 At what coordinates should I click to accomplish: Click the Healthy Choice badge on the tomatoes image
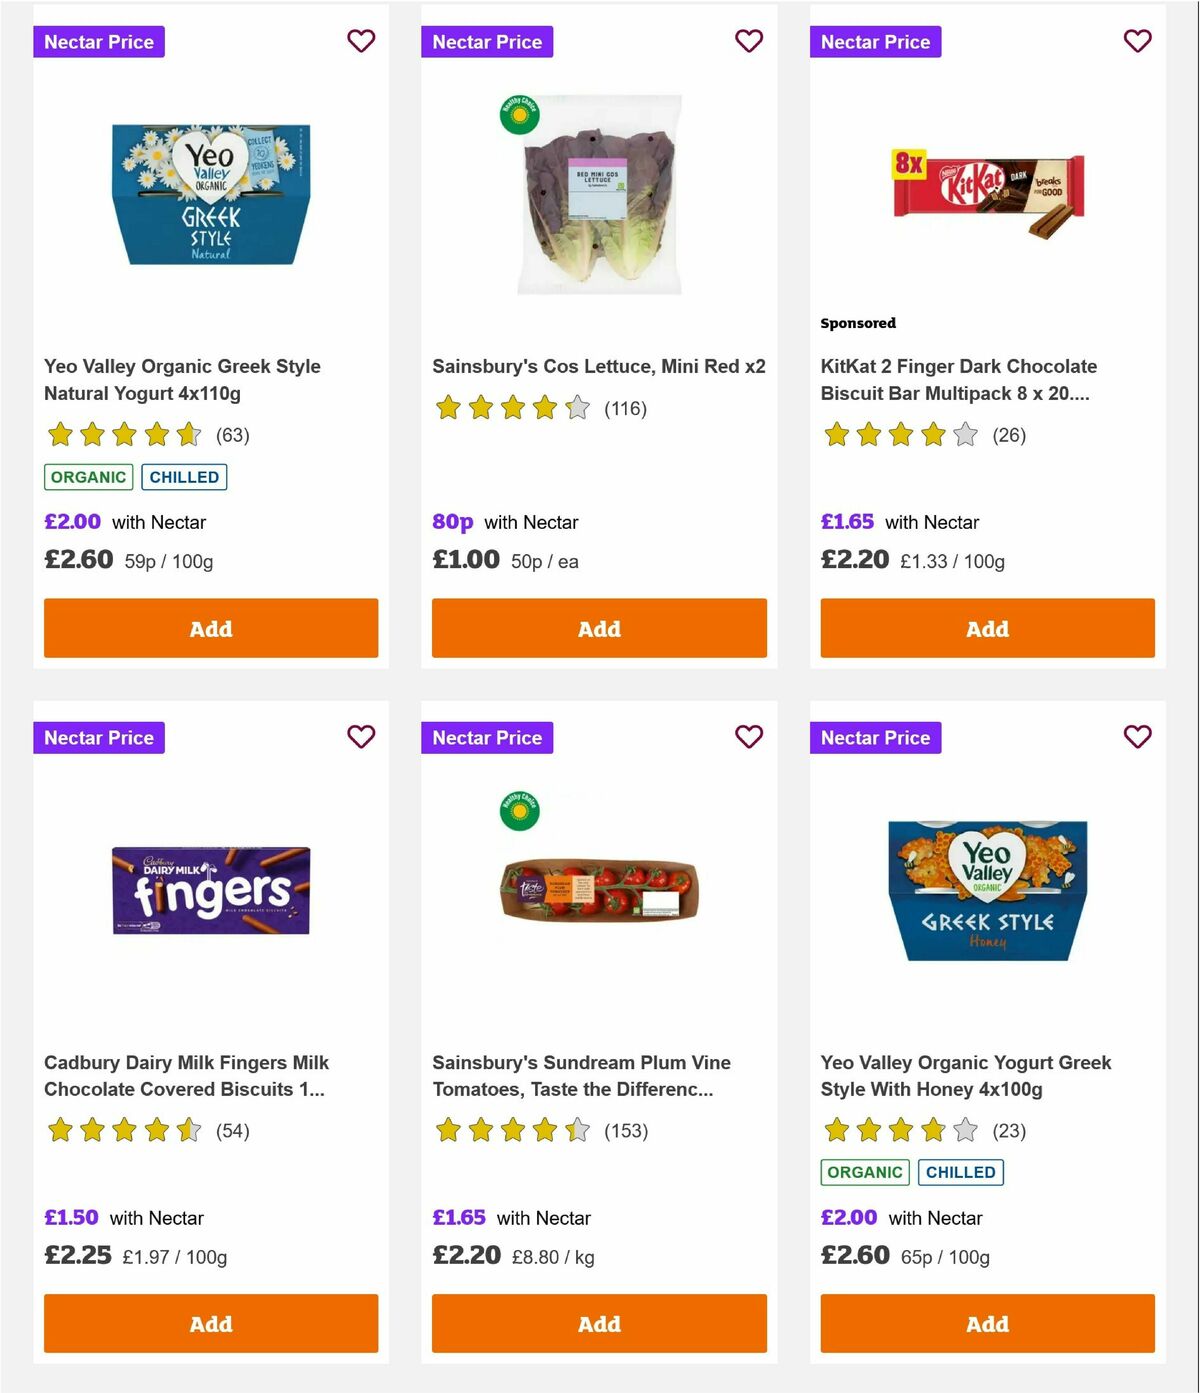[x=519, y=811]
